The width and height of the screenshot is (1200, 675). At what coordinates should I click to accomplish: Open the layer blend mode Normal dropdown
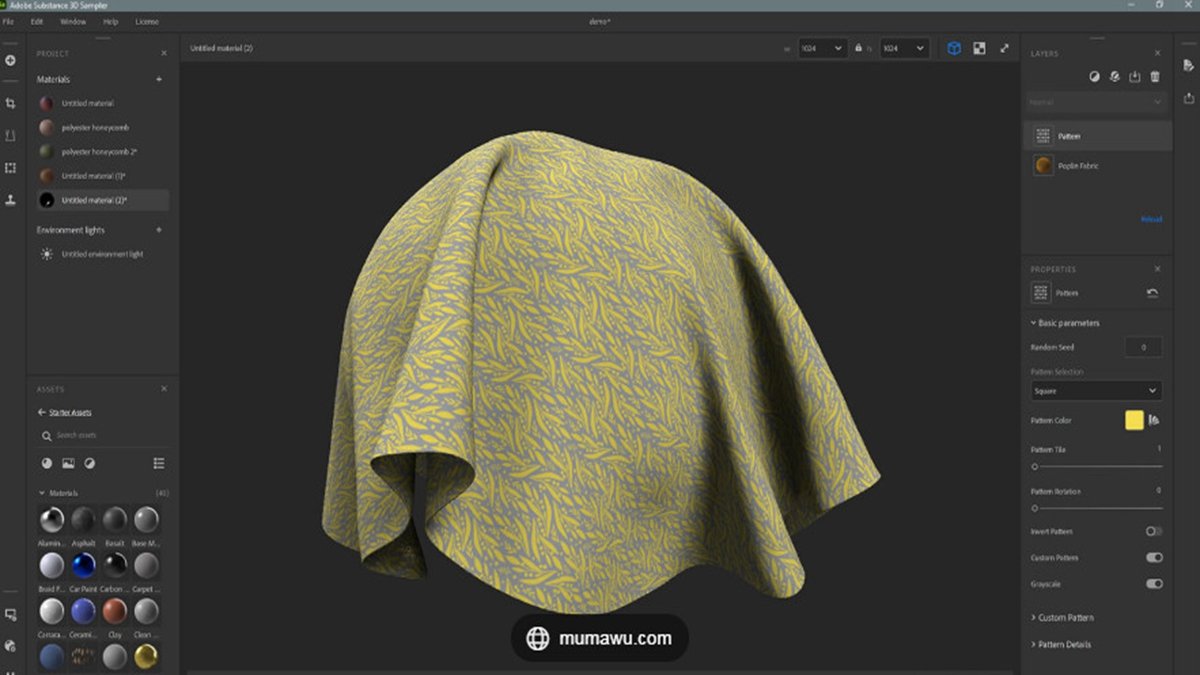coord(1096,102)
